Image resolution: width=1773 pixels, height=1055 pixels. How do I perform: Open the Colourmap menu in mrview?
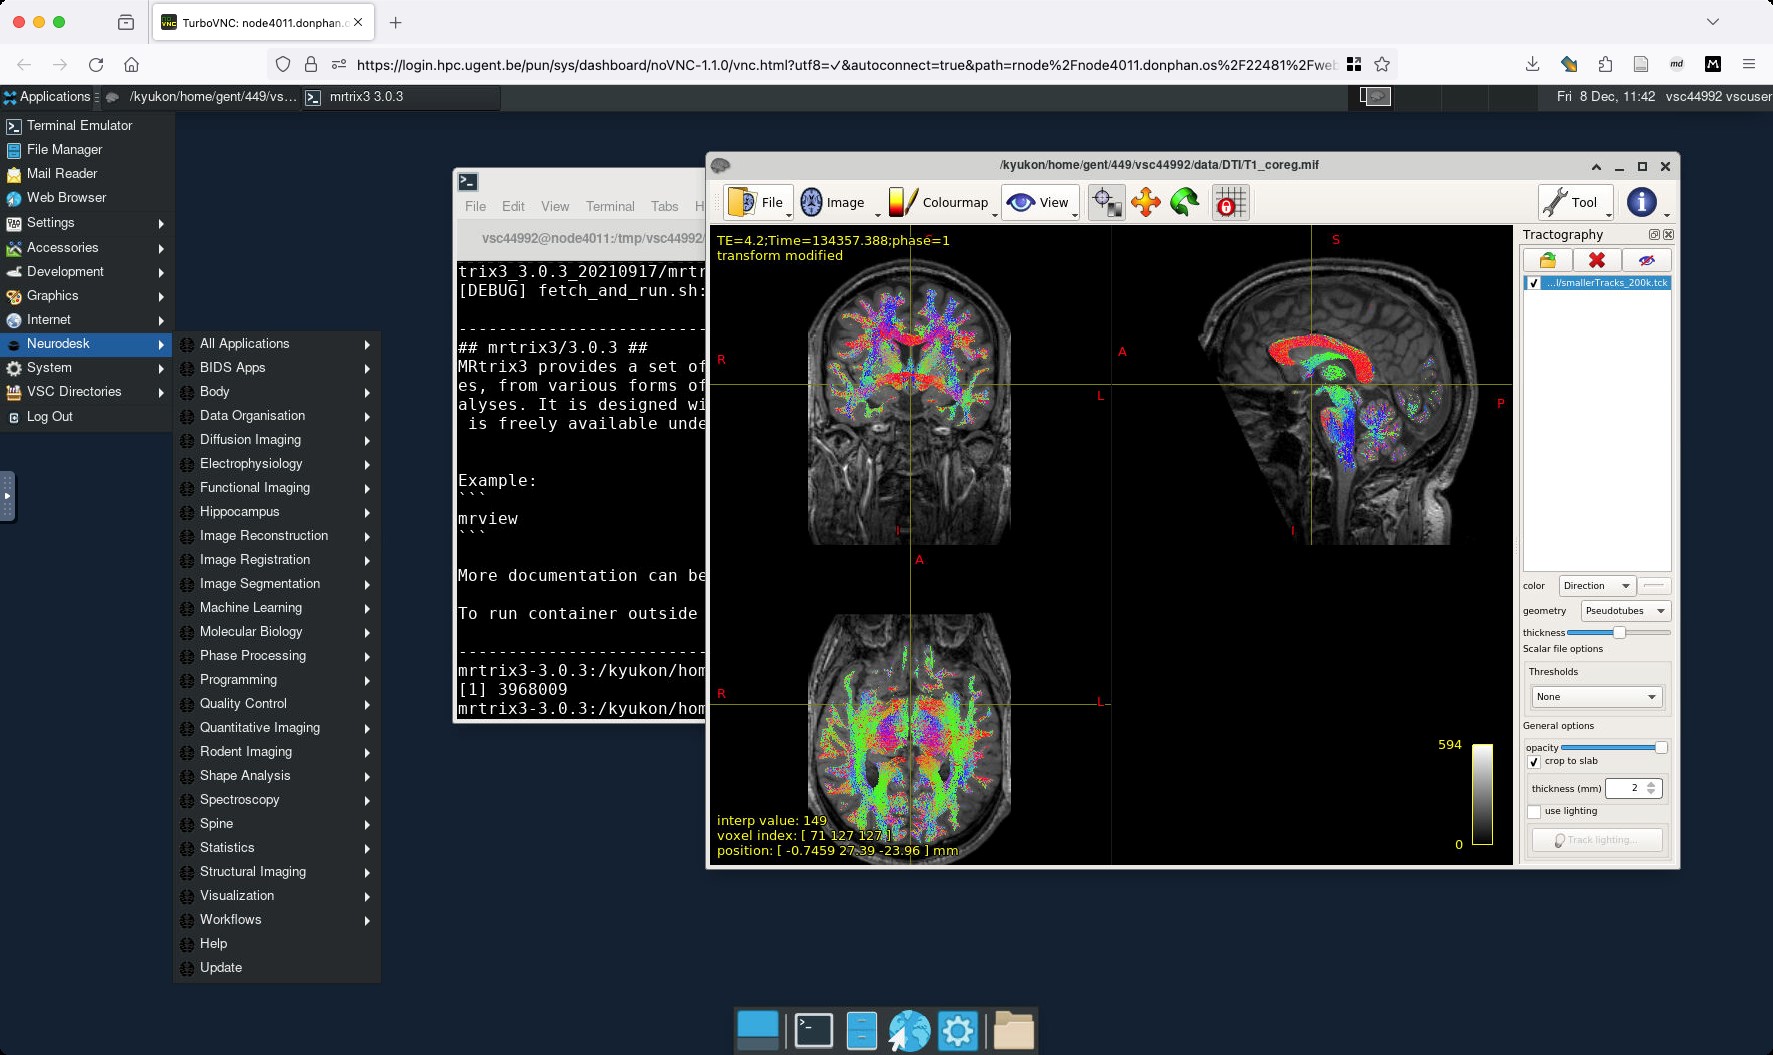pos(940,202)
